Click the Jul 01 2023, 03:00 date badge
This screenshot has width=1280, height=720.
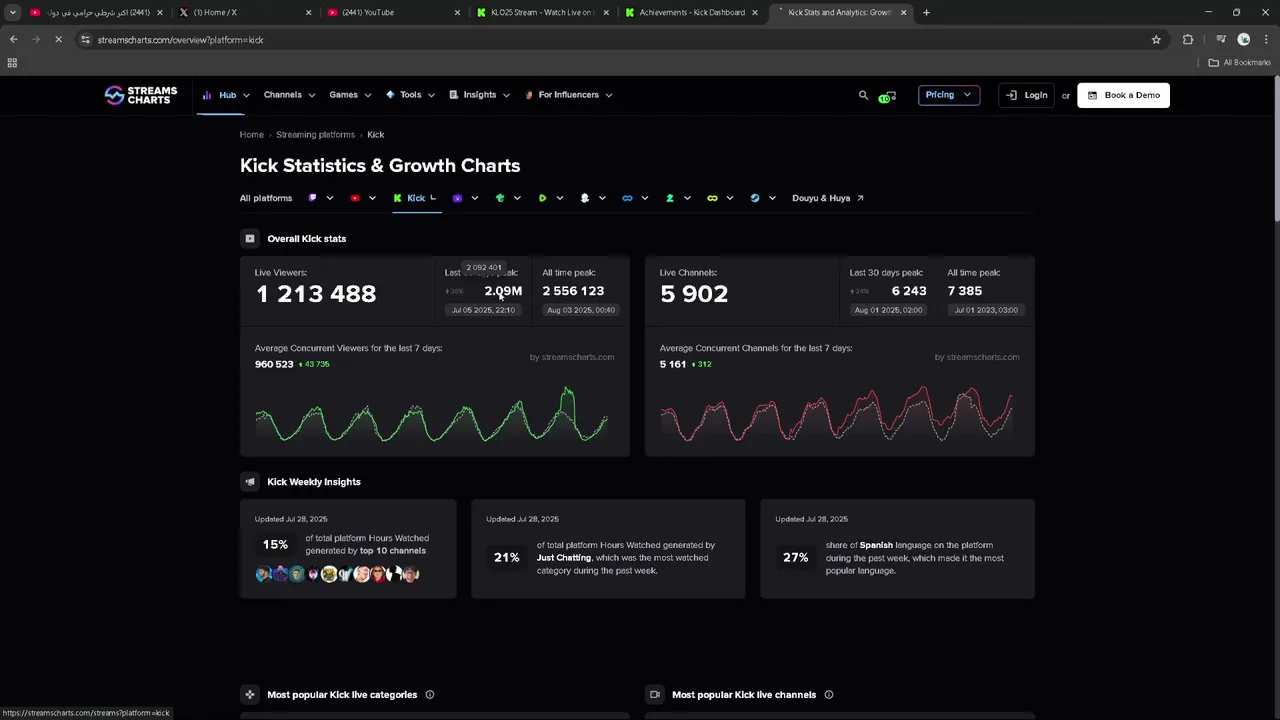point(987,310)
